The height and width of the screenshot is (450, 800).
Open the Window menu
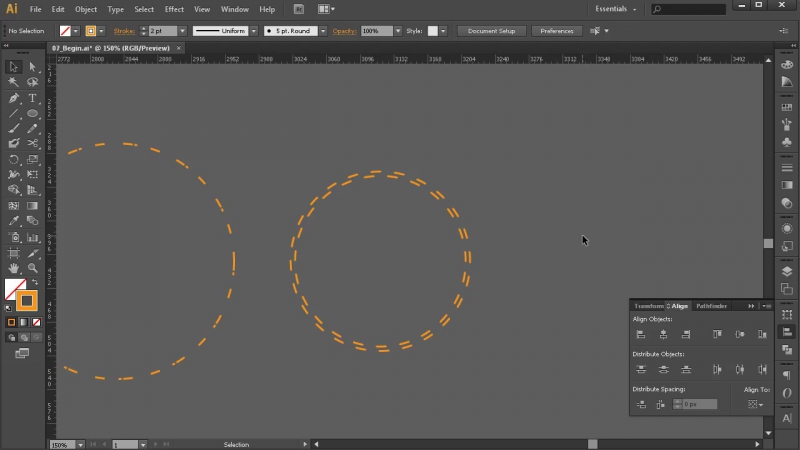(235, 9)
